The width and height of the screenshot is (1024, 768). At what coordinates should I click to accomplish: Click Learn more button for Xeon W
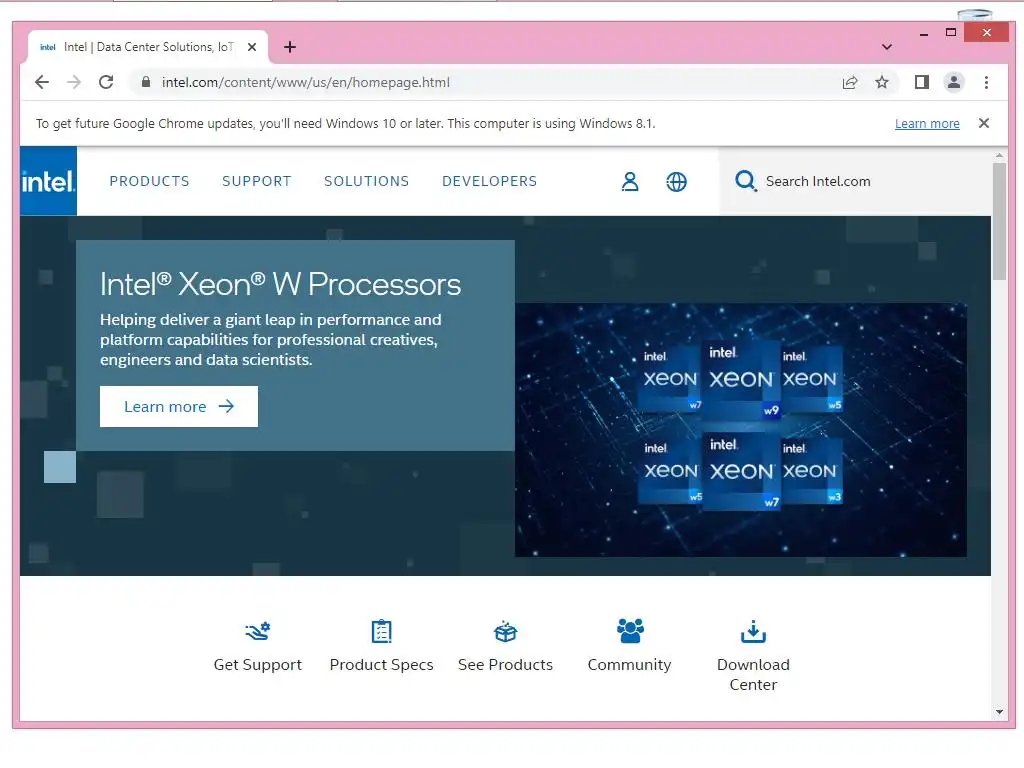tap(179, 406)
